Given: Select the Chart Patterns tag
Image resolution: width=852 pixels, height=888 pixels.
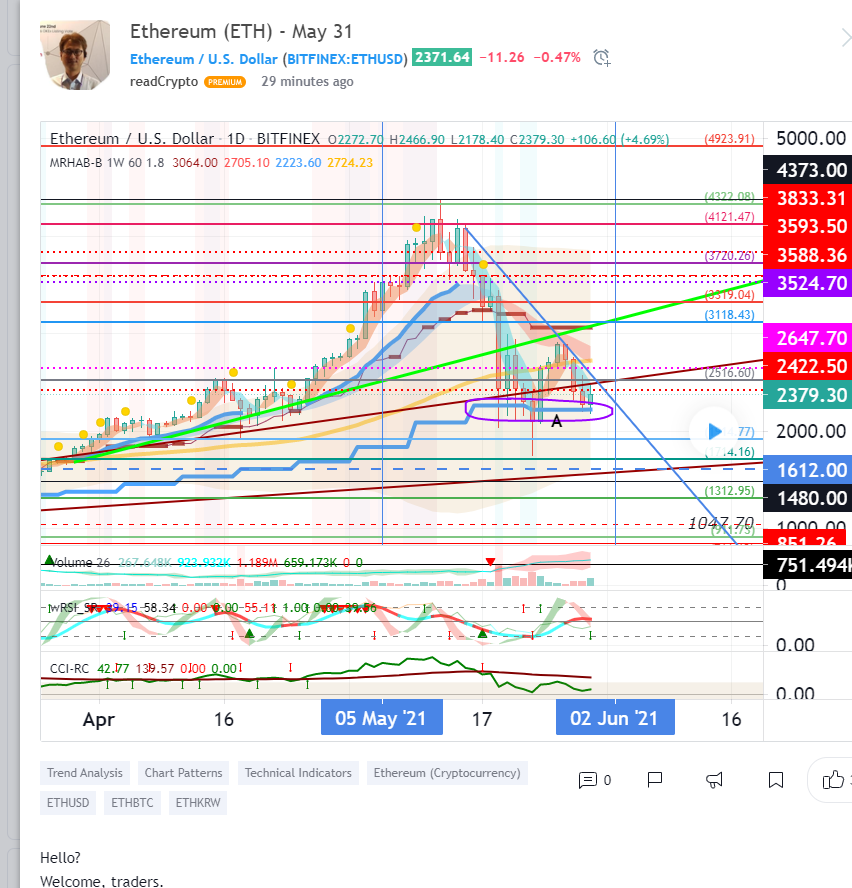Looking at the screenshot, I should (183, 773).
